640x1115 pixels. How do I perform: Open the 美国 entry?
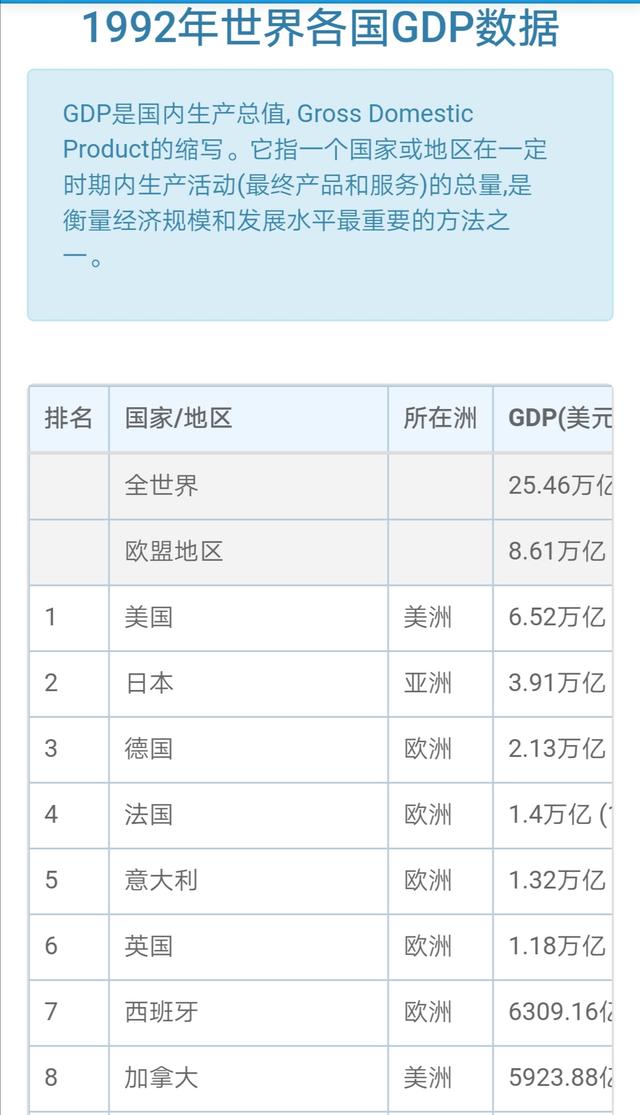tap(149, 617)
